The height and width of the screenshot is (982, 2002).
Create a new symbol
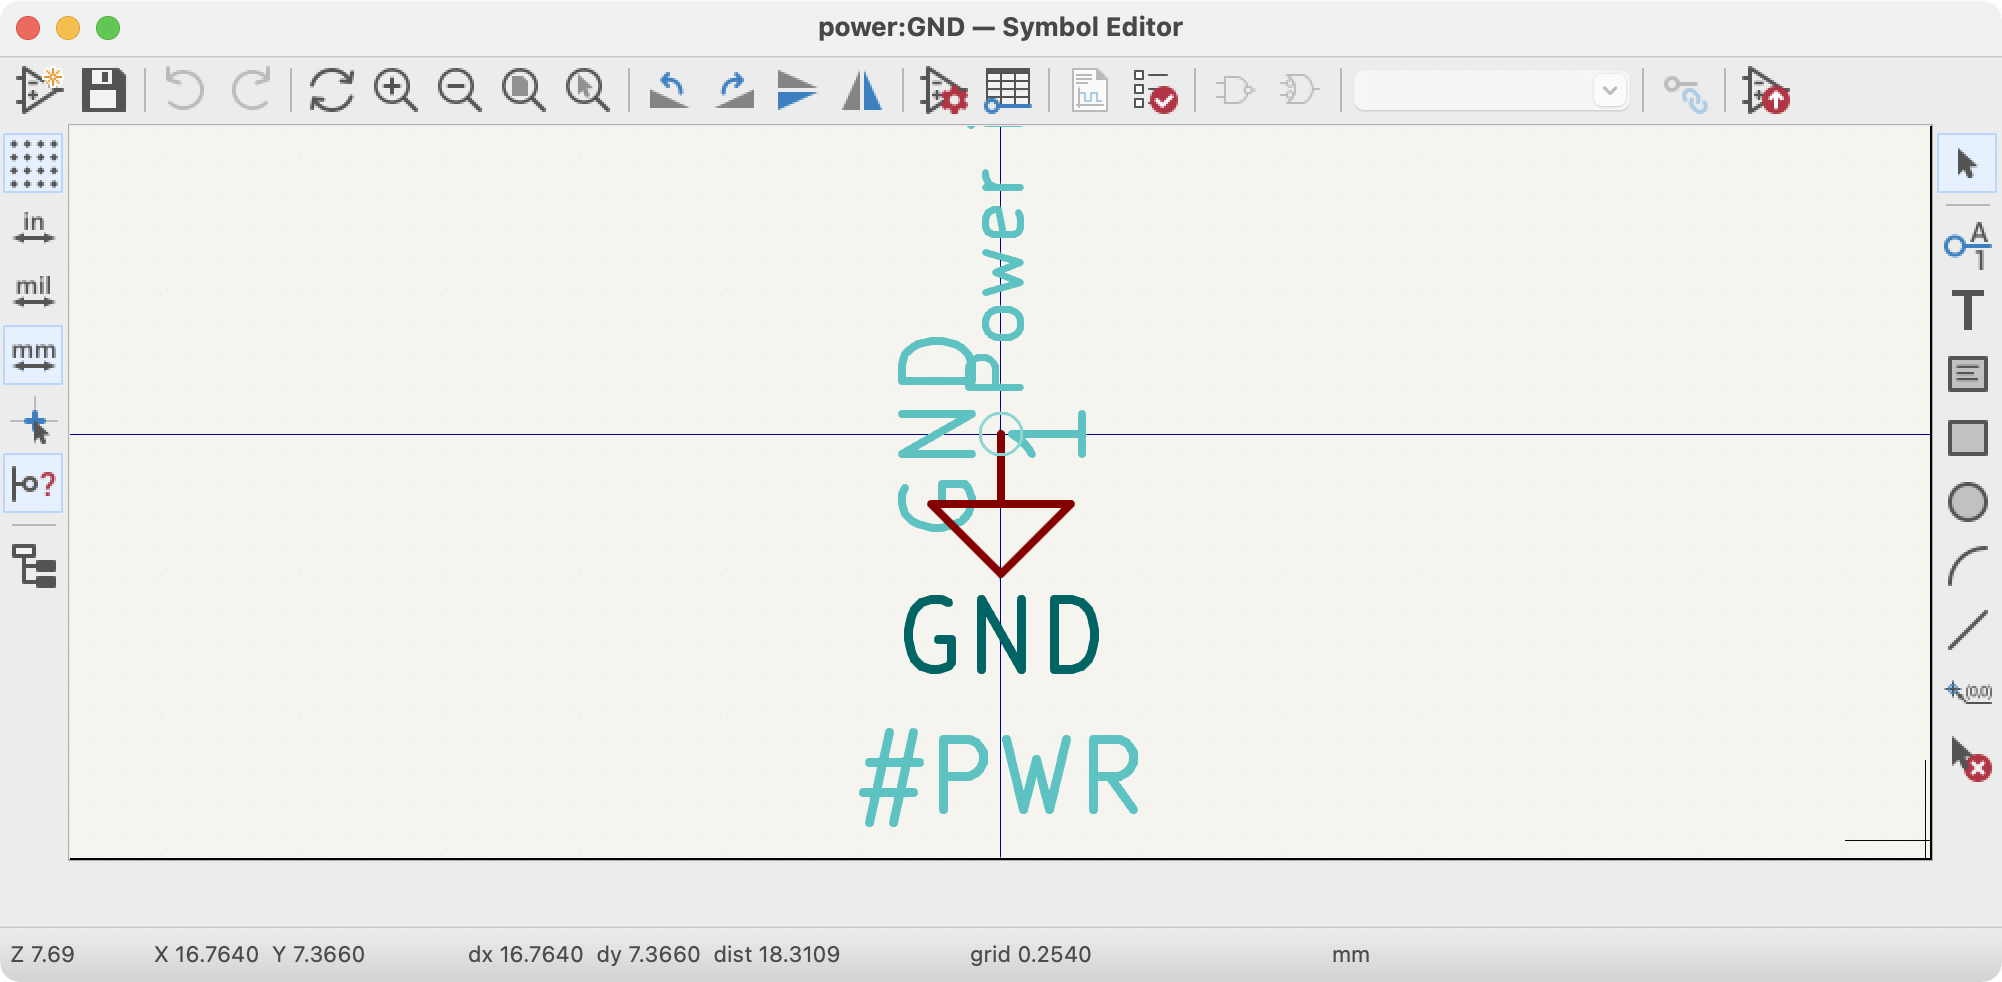tap(38, 90)
